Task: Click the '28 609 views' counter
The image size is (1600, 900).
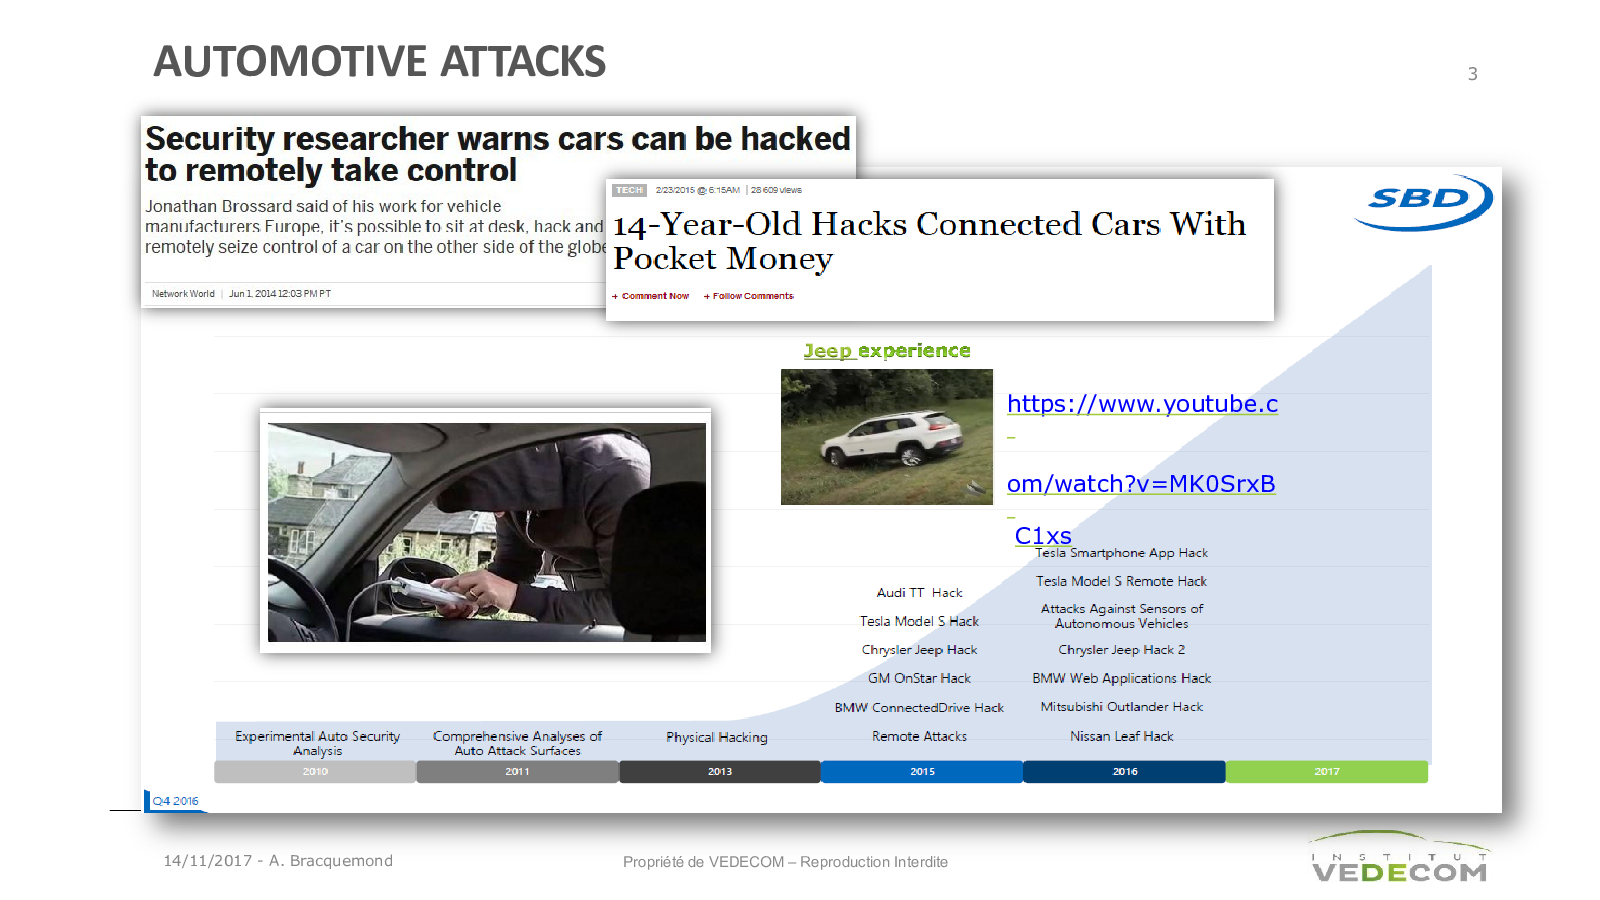Action: click(x=777, y=190)
